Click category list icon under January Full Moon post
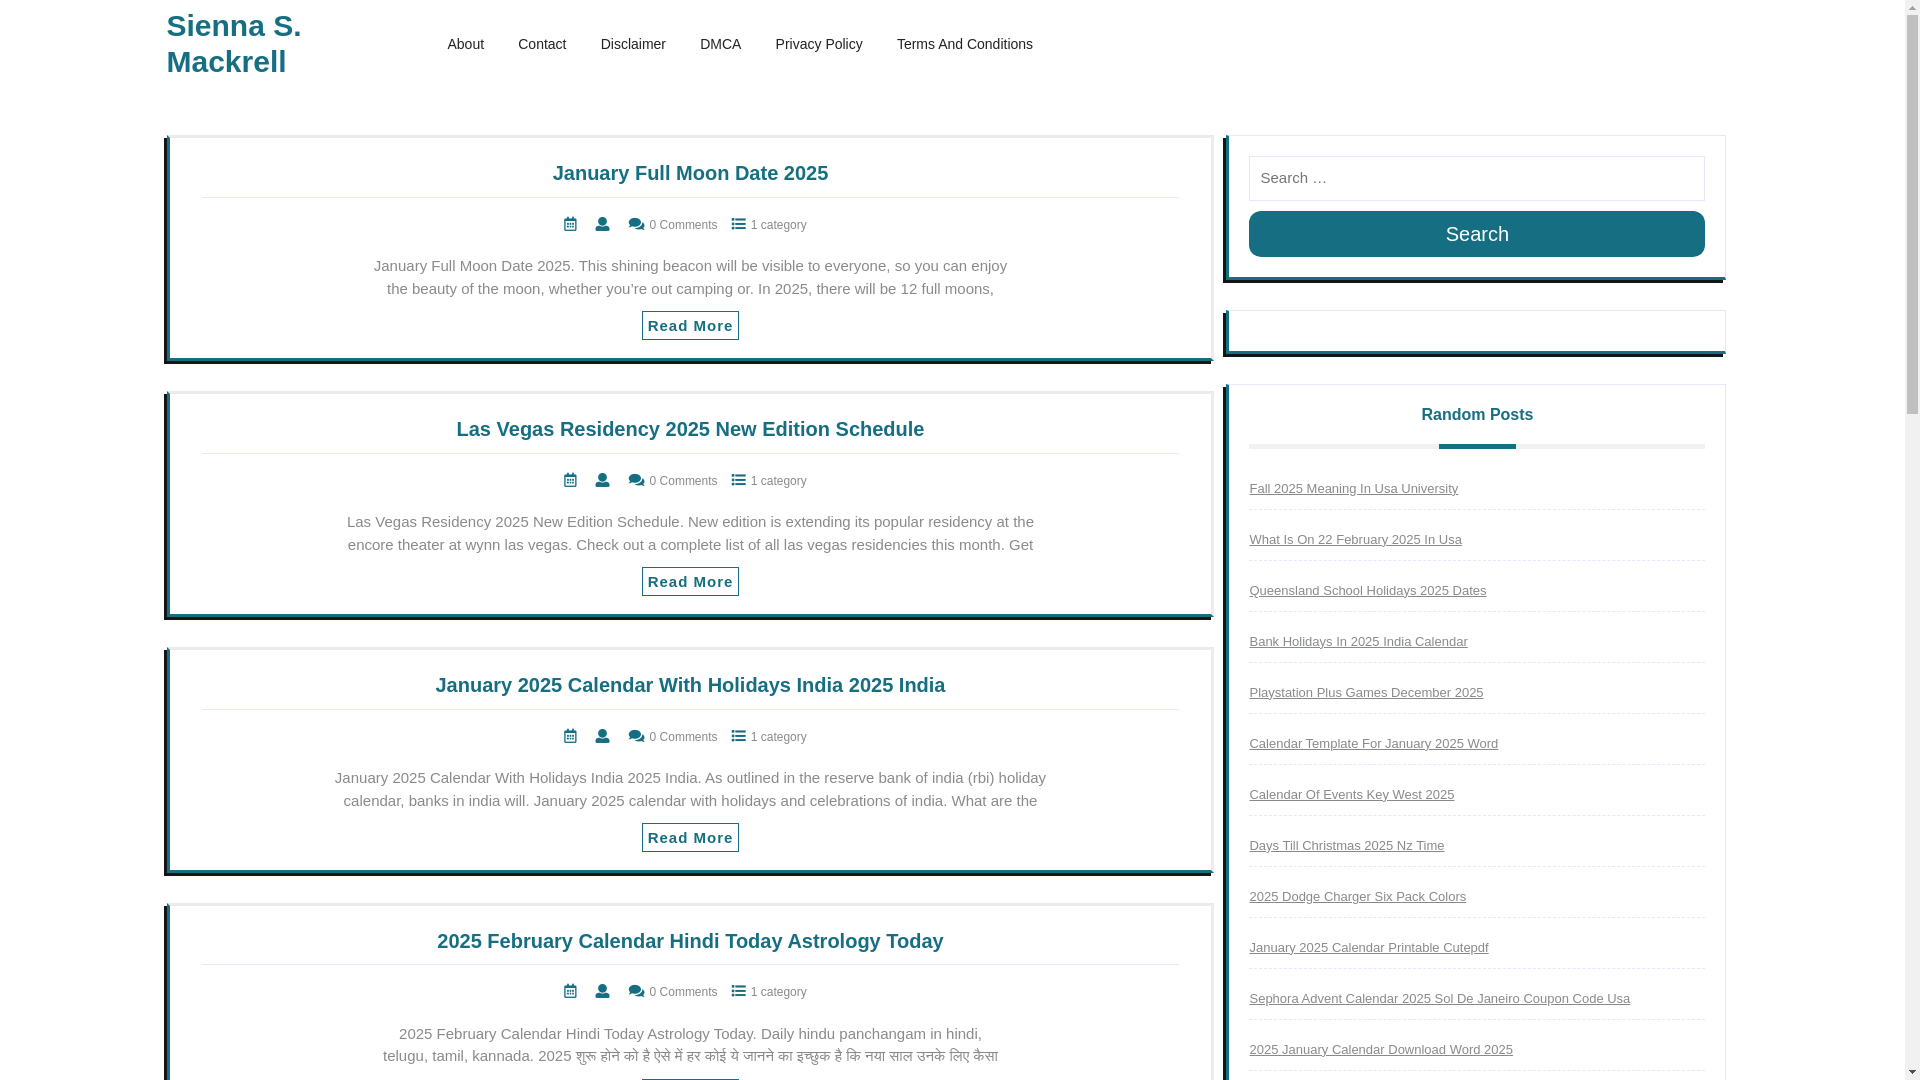Image resolution: width=1920 pixels, height=1080 pixels. click(x=739, y=225)
